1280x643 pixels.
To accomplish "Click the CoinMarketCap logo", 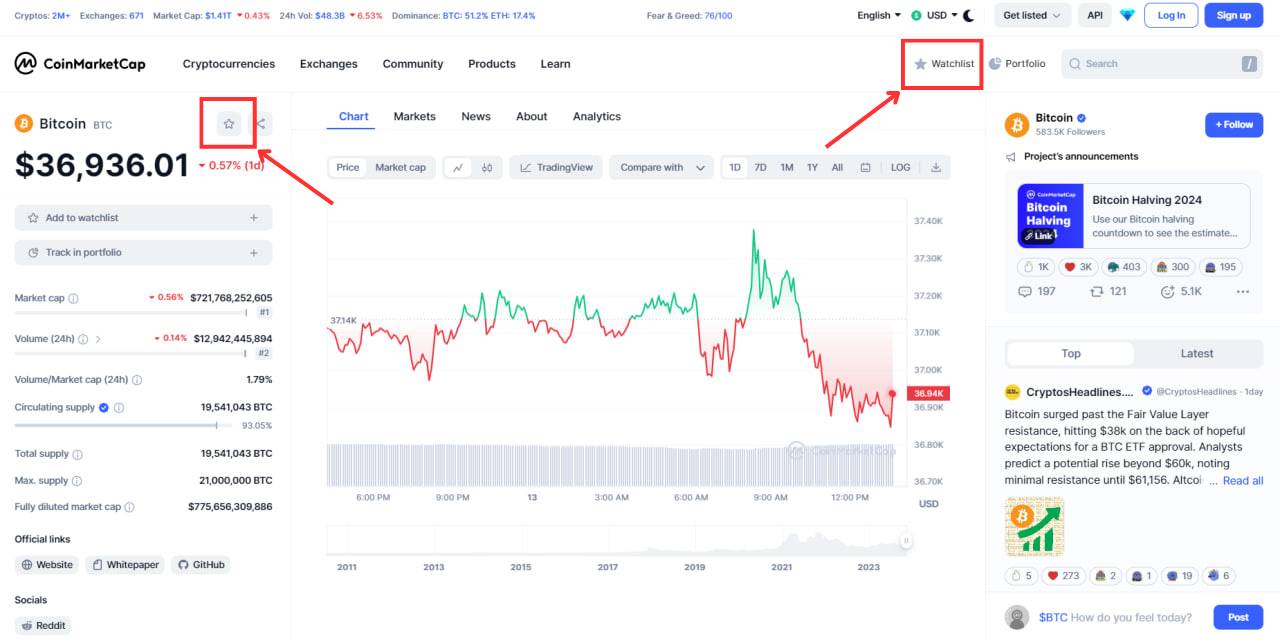I will point(80,64).
